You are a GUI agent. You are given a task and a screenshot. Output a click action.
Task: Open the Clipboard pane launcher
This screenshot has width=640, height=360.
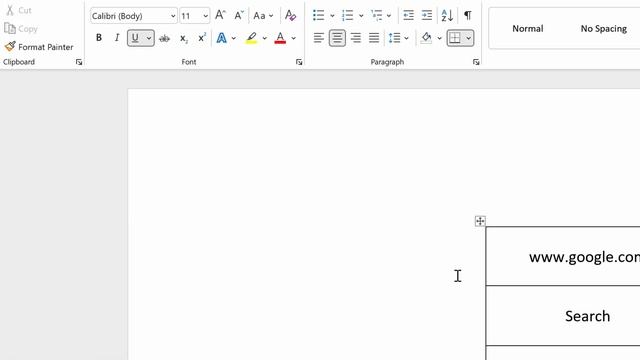tap(79, 62)
